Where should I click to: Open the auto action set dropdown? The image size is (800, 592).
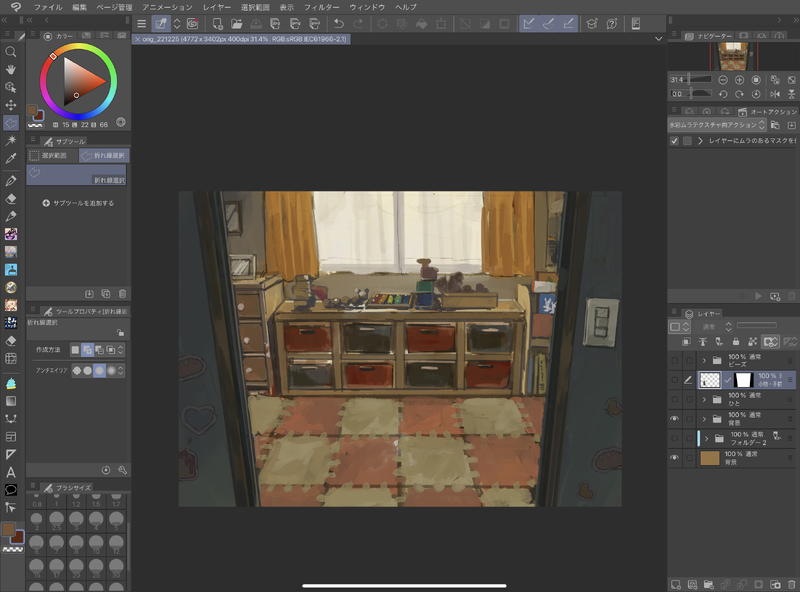click(717, 125)
